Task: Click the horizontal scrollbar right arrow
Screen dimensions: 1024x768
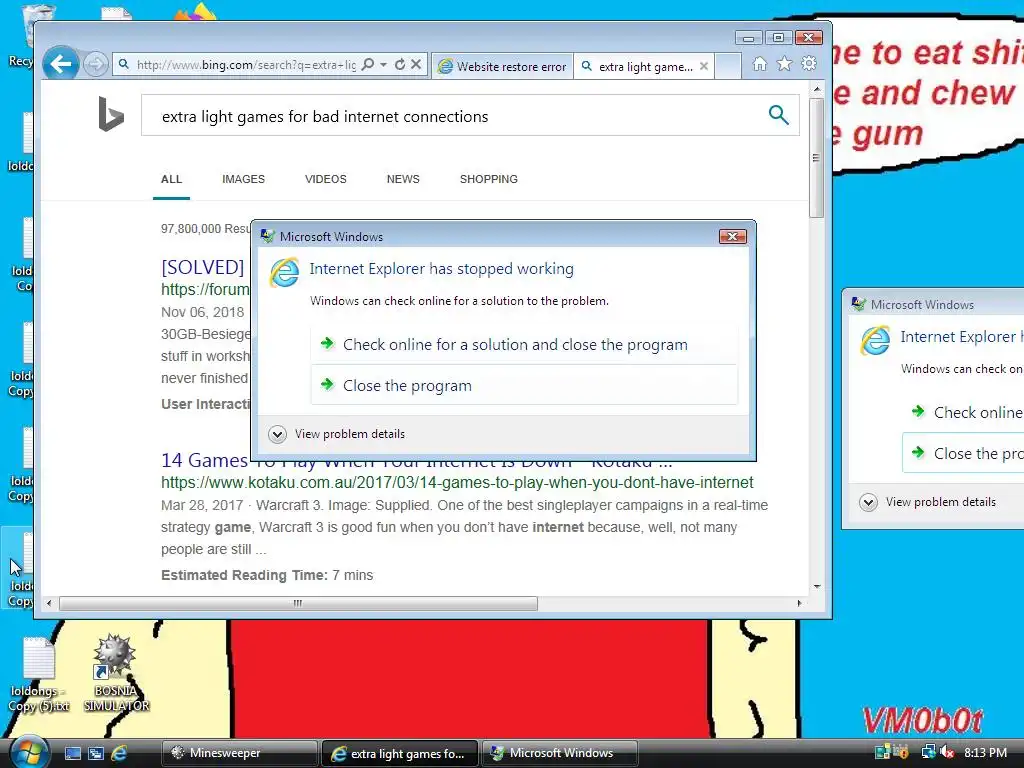Action: pyautogui.click(x=799, y=603)
